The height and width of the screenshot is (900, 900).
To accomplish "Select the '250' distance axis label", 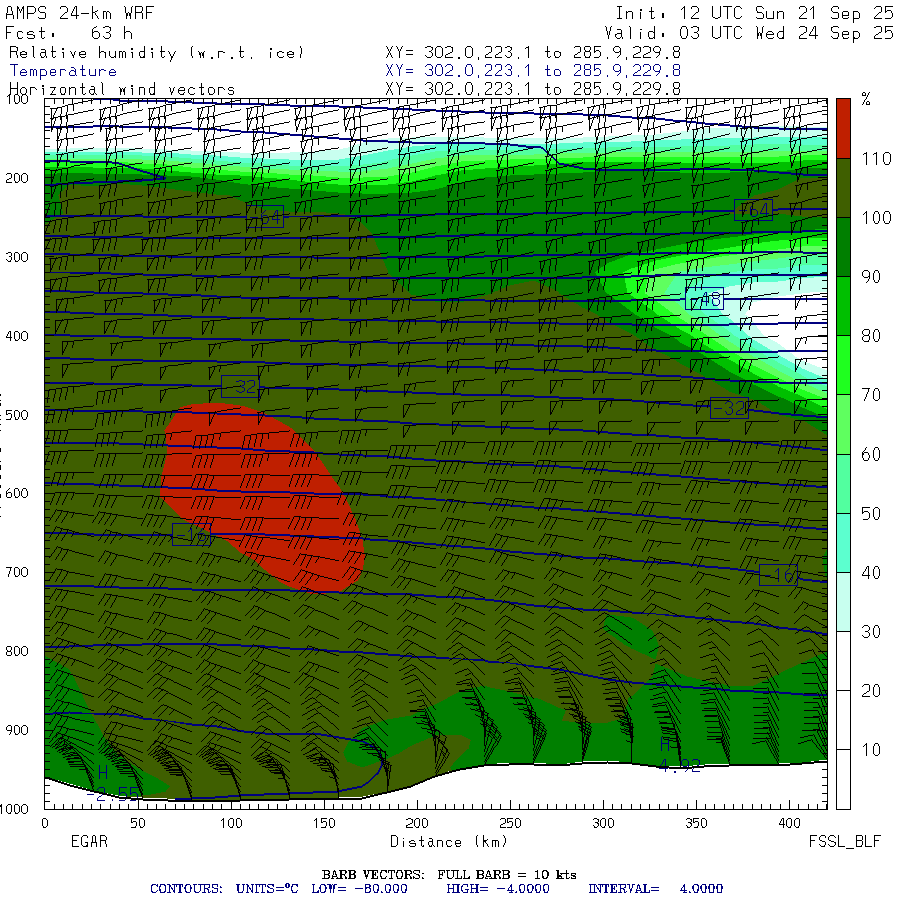I will (x=510, y=823).
